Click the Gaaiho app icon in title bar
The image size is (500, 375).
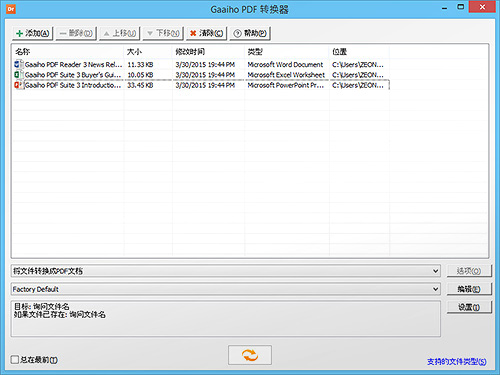point(11,9)
